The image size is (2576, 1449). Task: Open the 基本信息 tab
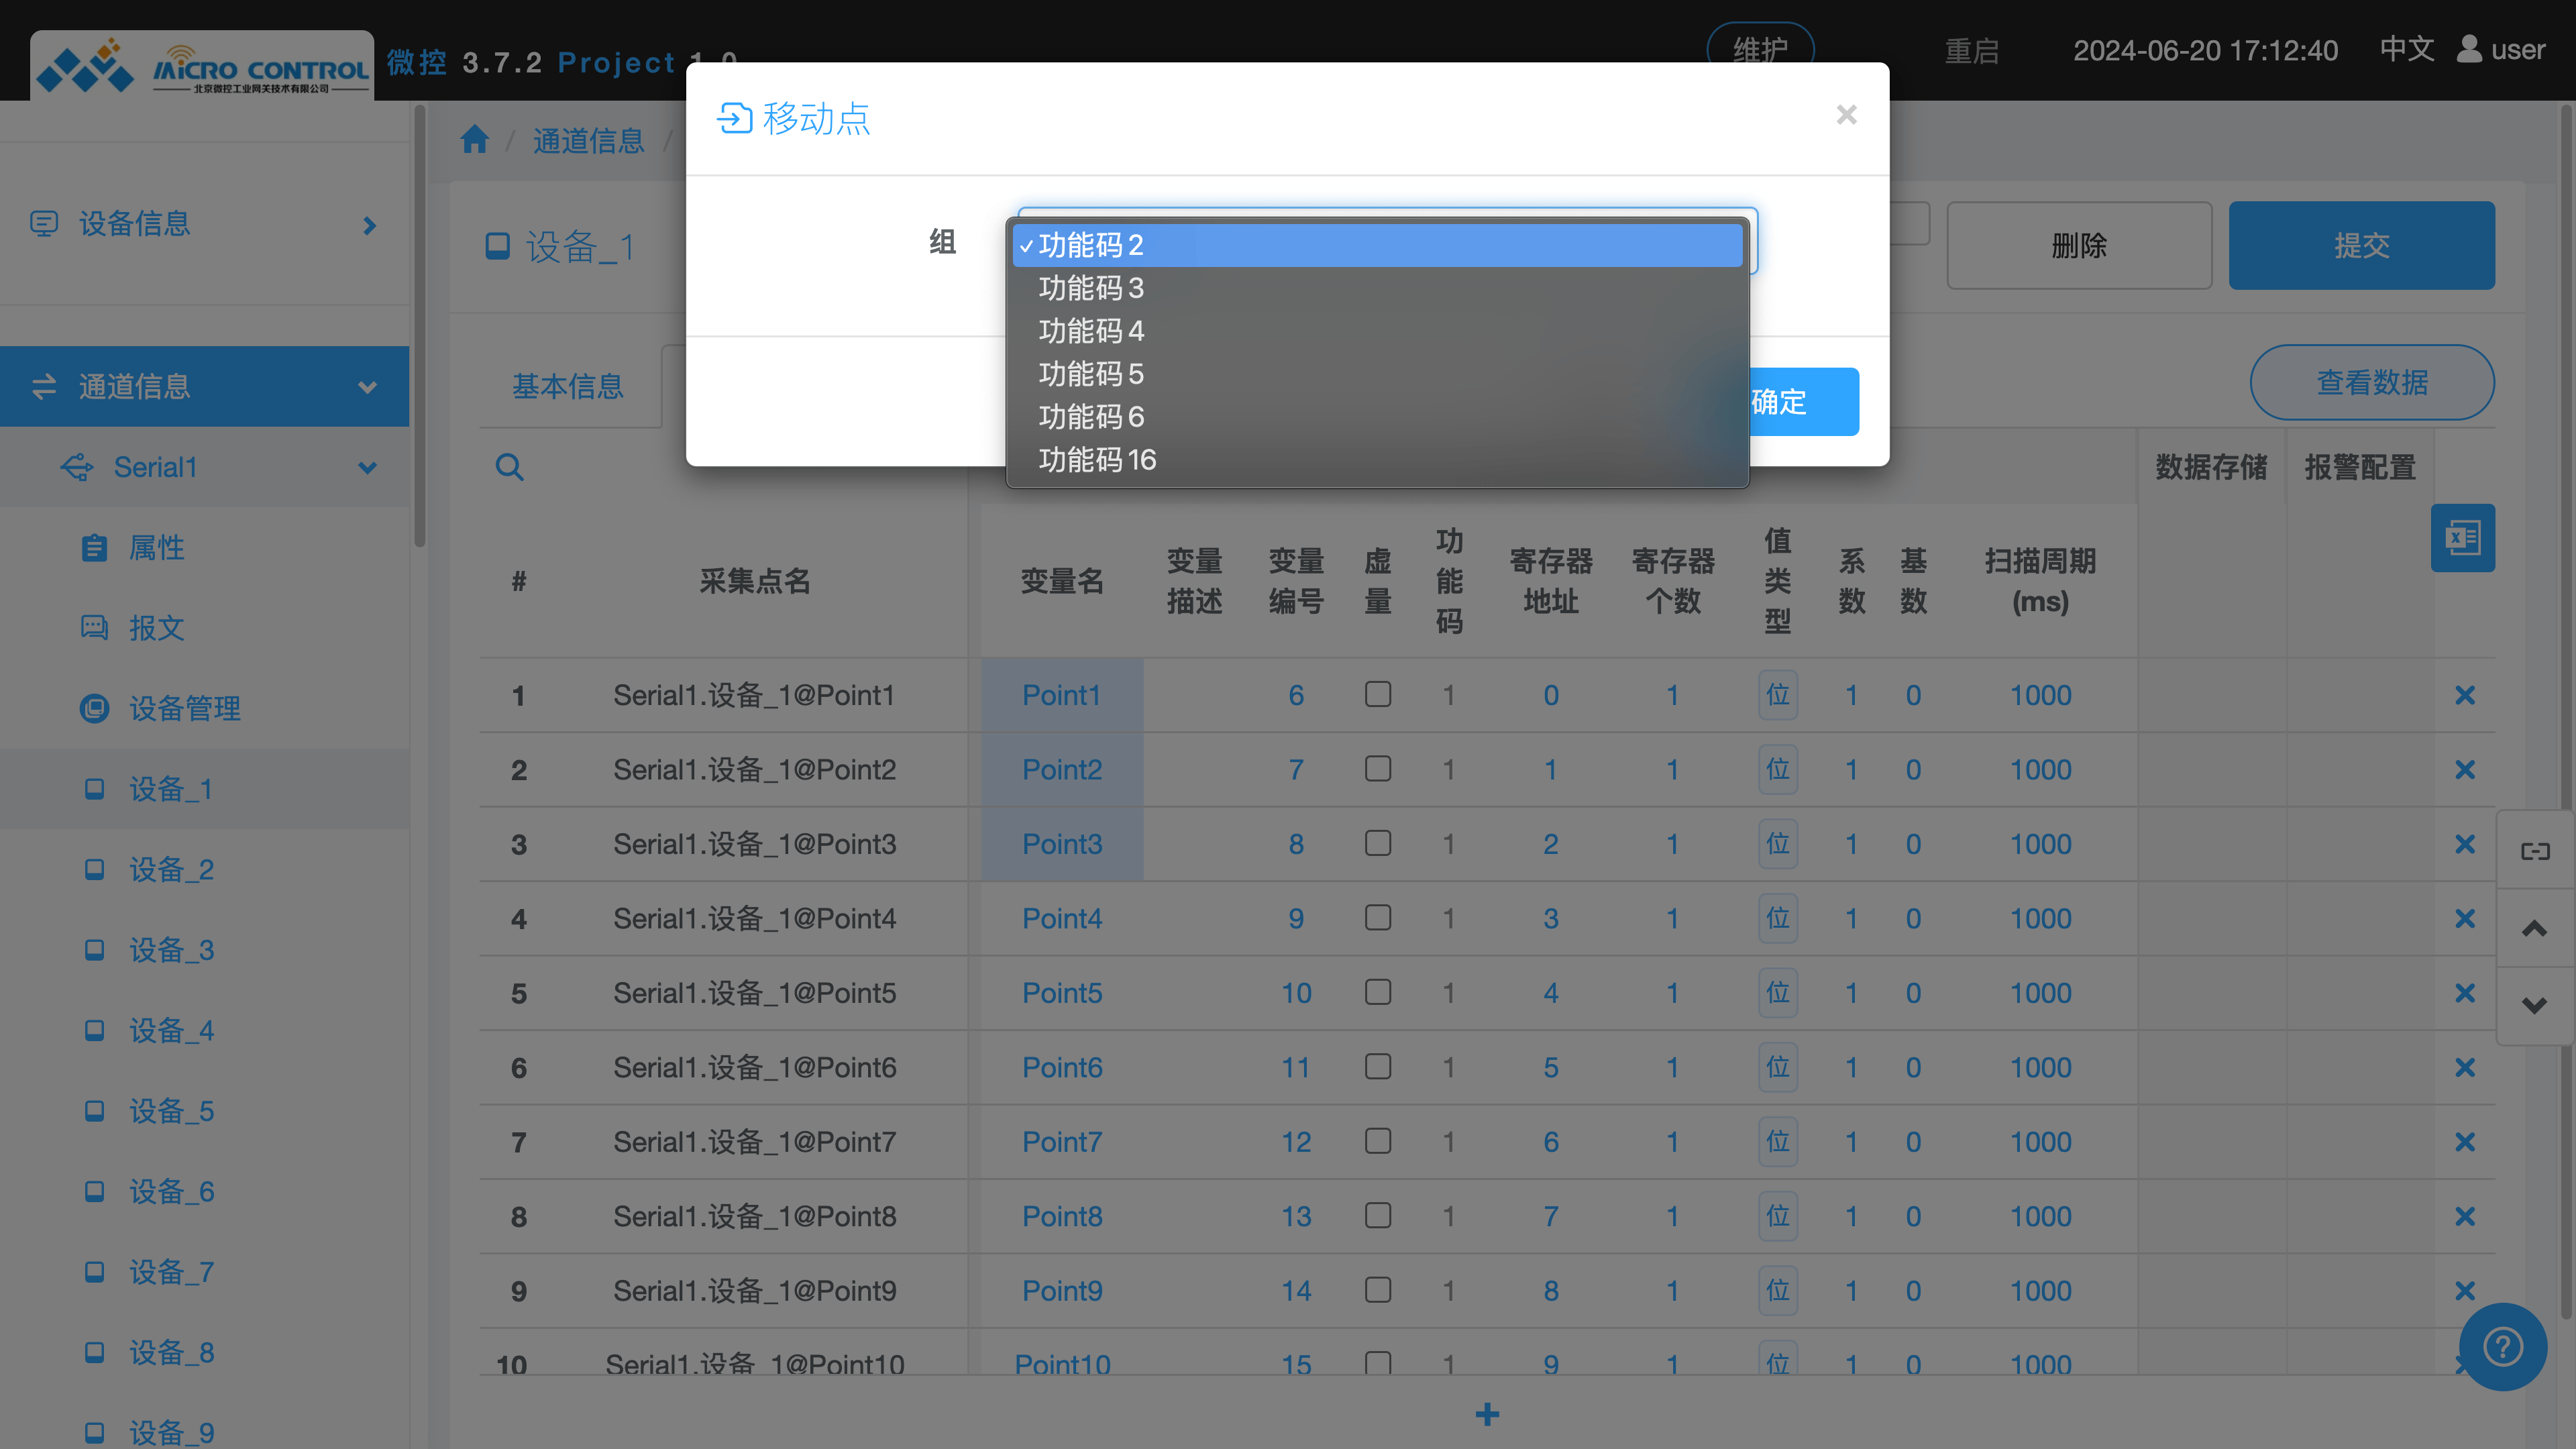pos(568,386)
